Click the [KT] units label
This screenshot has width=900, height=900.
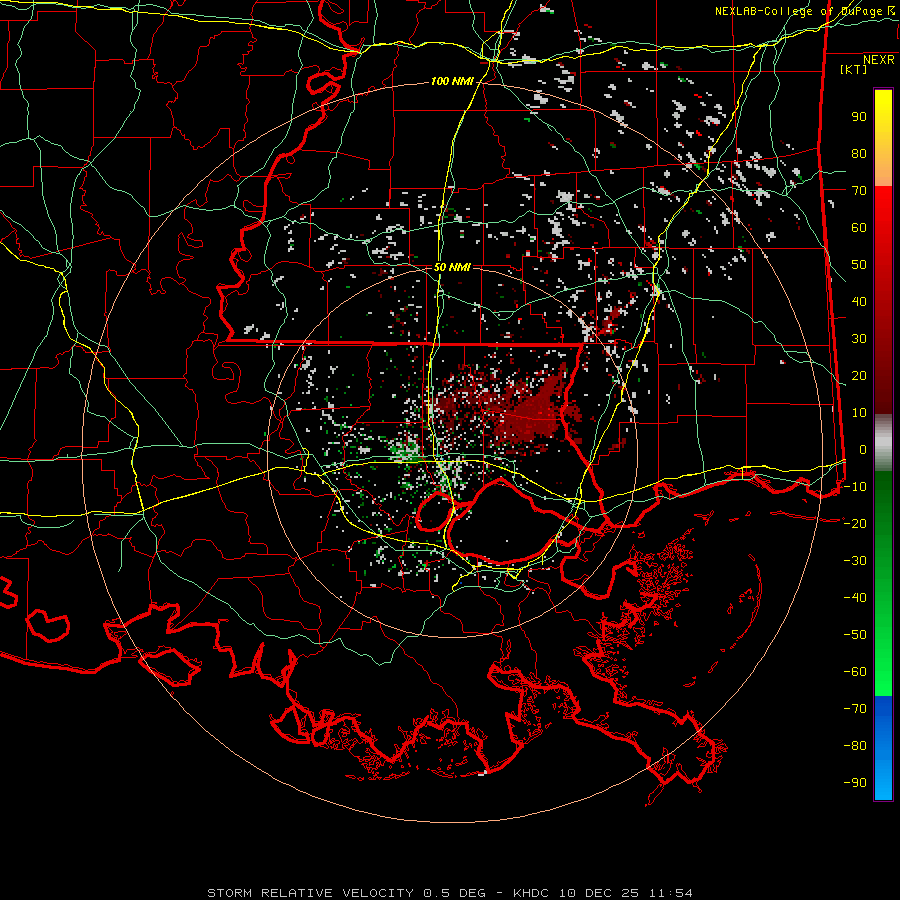[x=854, y=69]
